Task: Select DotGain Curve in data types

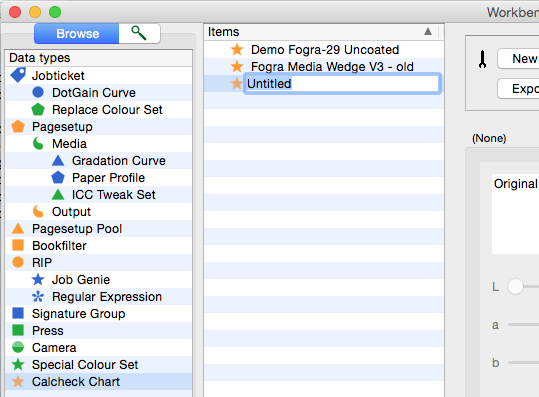Action: tap(99, 92)
